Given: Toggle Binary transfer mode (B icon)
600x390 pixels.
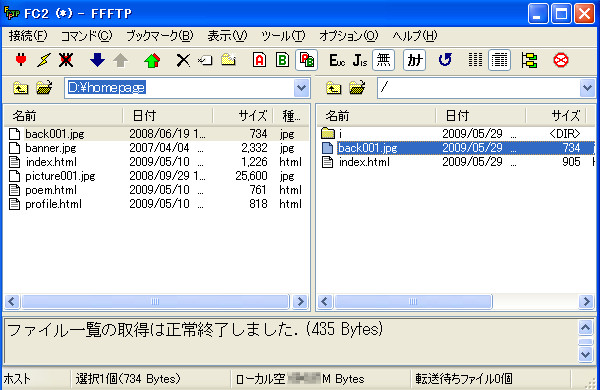Looking at the screenshot, I should pos(282,60).
